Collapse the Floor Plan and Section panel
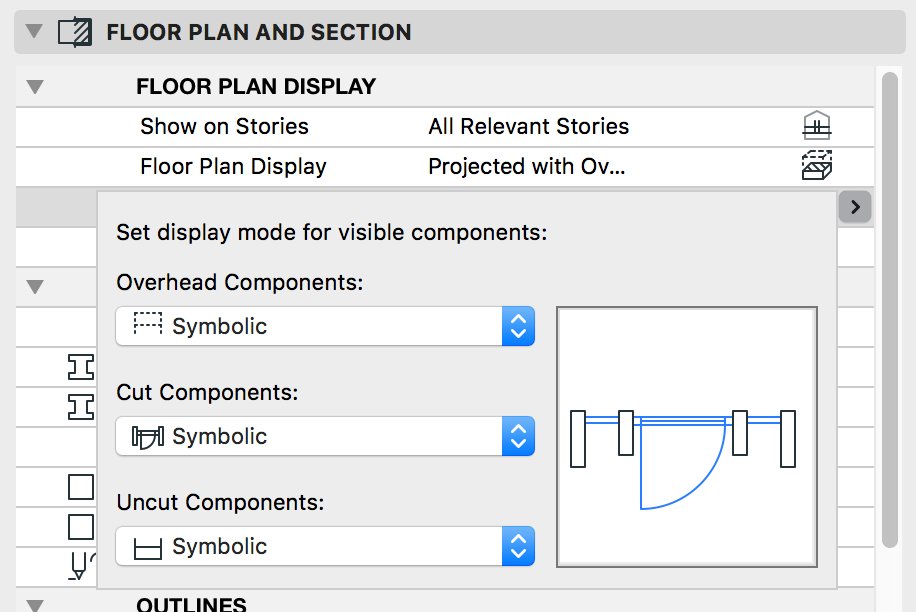Image resolution: width=916 pixels, height=612 pixels. click(34, 31)
